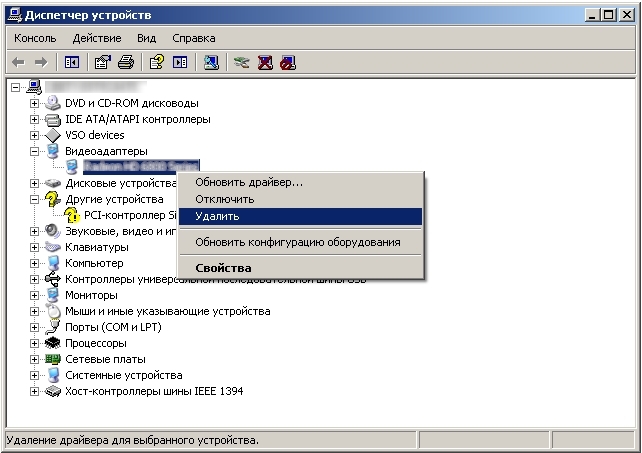Click the Help question-mark toolbar icon
Image resolution: width=642 pixels, height=453 pixels.
tap(157, 63)
